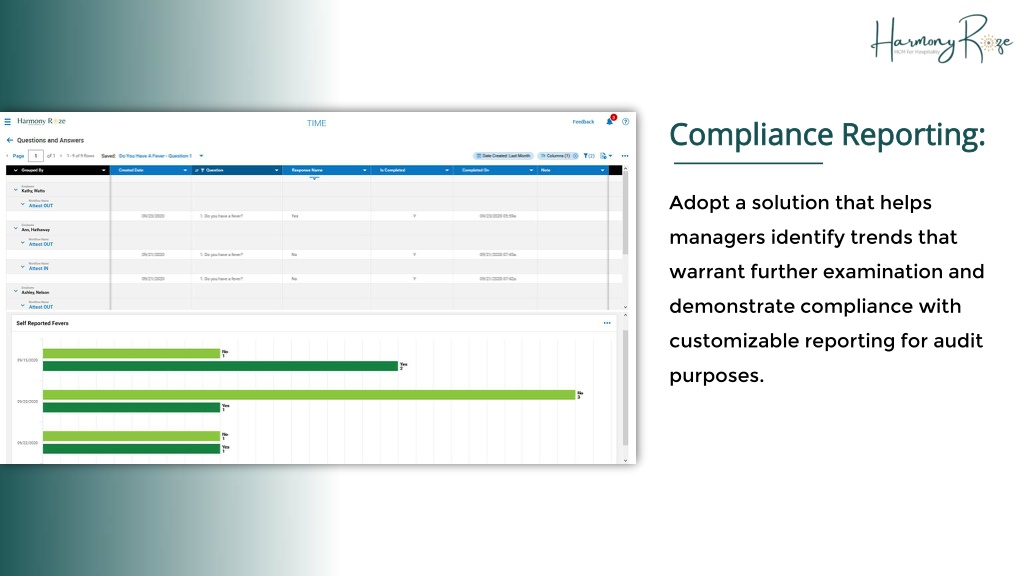
Task: Open the Is Completed column menu
Action: (x=447, y=170)
